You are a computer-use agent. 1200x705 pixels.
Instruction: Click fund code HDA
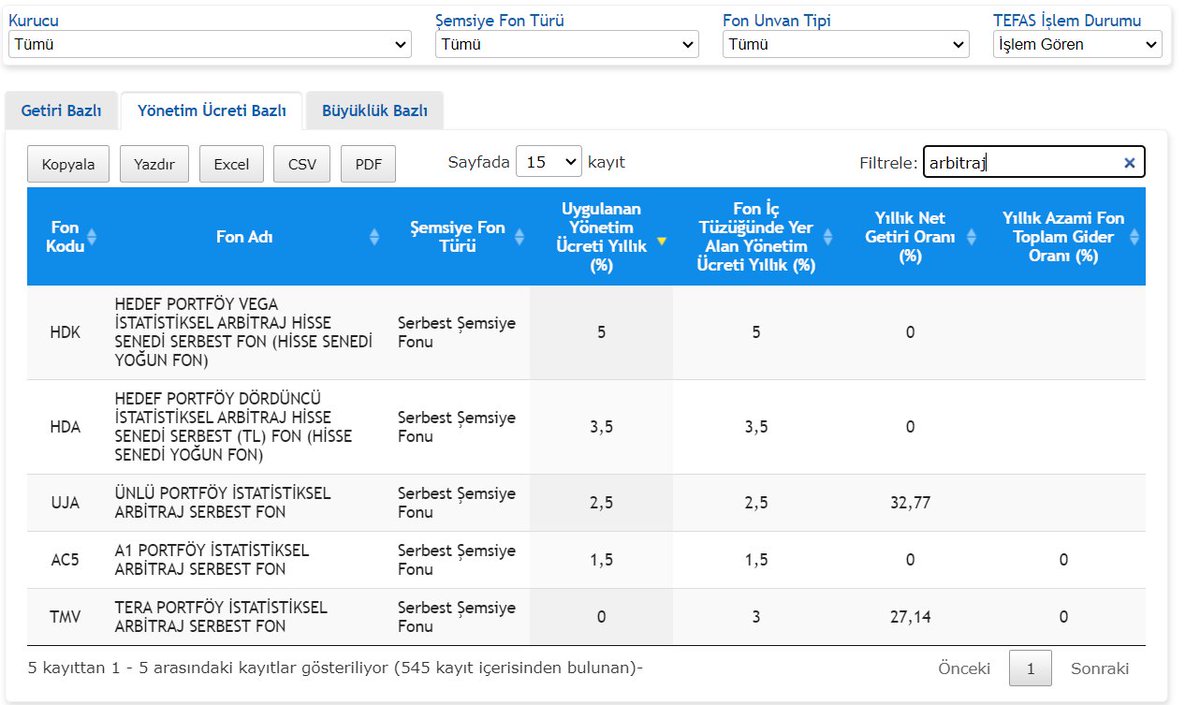[x=65, y=427]
